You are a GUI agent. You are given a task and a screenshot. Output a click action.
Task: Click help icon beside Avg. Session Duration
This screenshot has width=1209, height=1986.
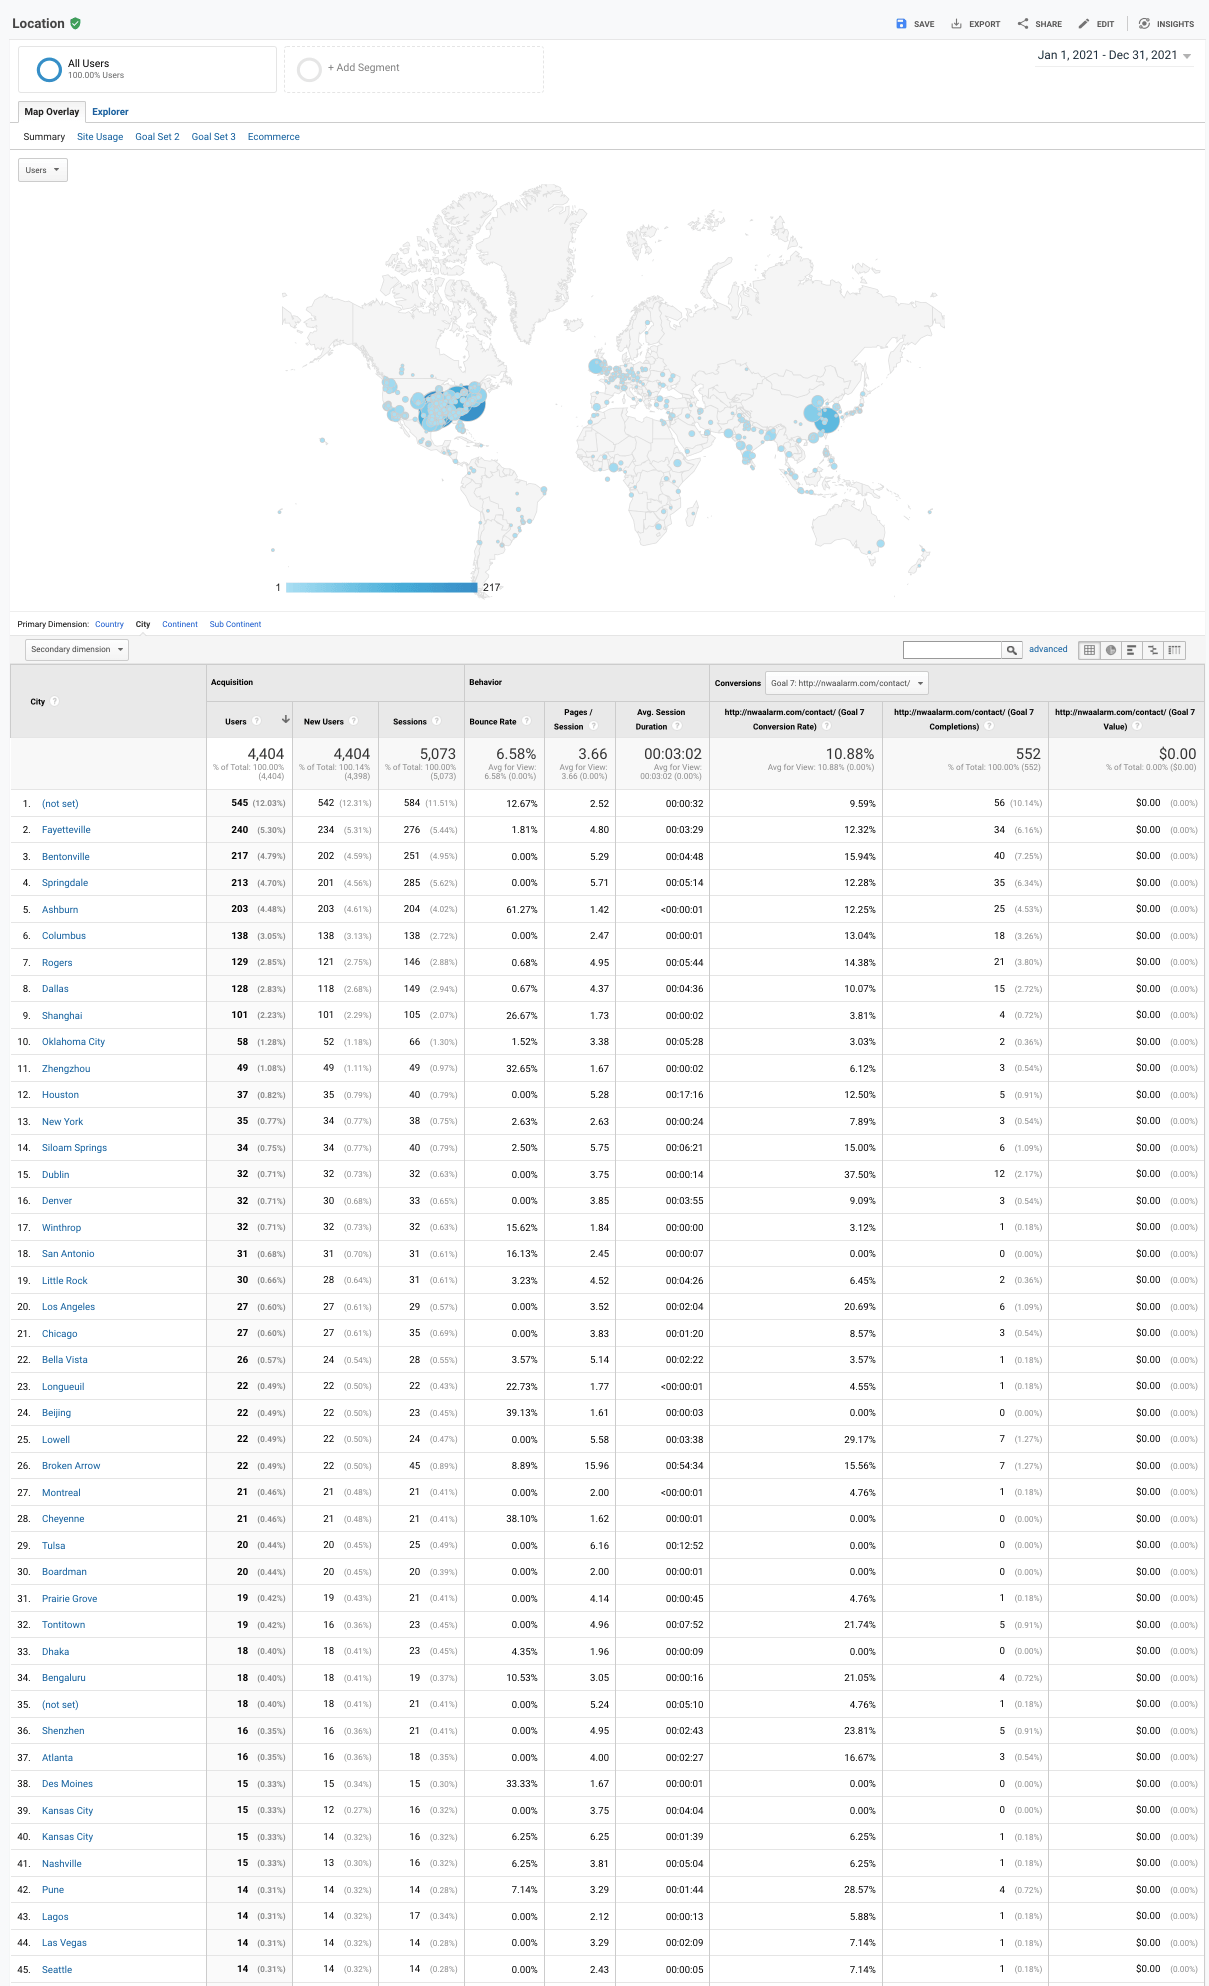677,726
